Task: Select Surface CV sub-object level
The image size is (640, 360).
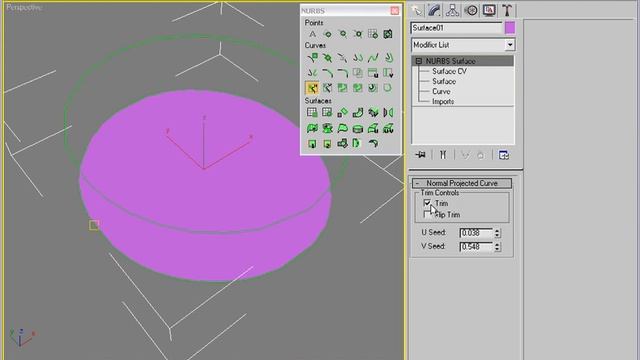Action: click(x=449, y=71)
